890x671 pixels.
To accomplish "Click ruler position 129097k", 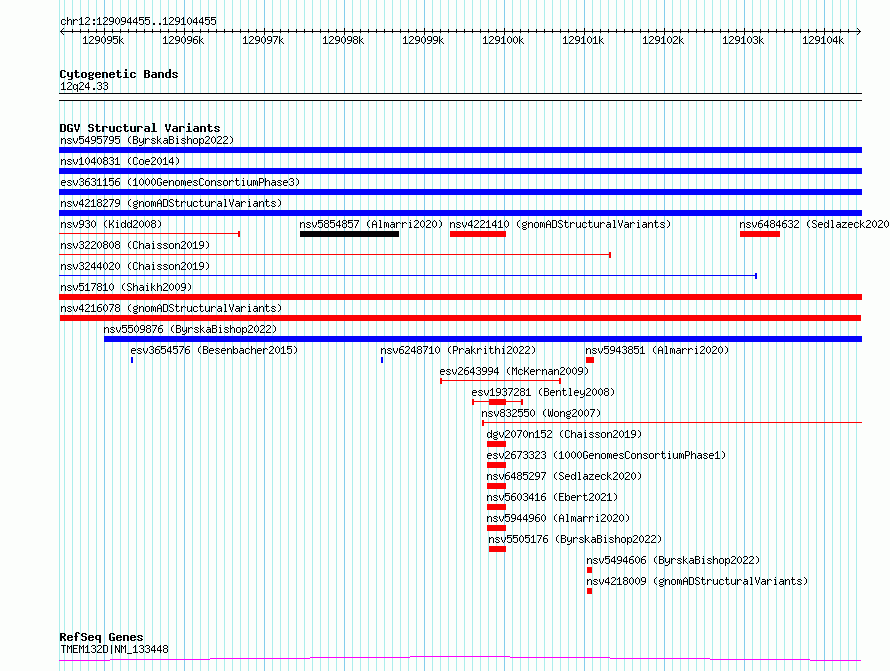I will [x=263, y=40].
